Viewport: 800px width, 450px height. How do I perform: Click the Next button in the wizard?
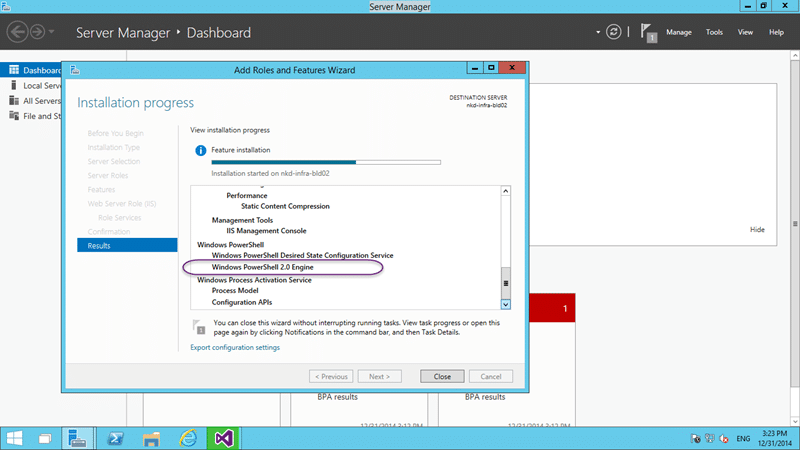click(x=379, y=377)
